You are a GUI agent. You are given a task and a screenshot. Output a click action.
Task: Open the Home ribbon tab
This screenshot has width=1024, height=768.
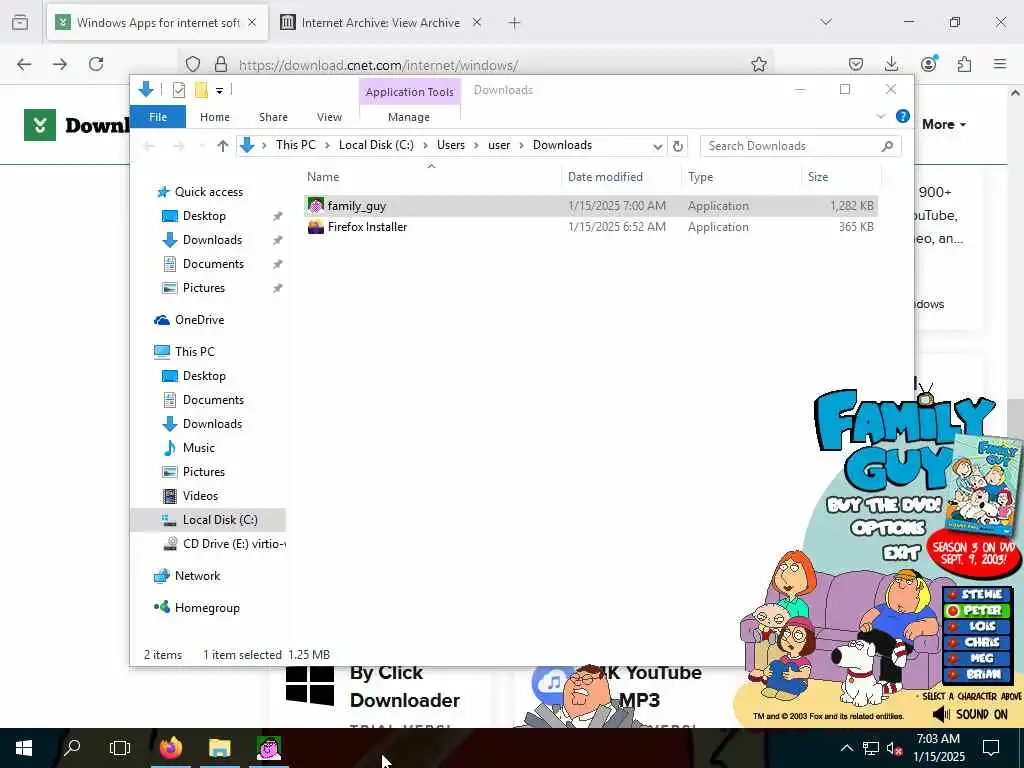click(215, 117)
